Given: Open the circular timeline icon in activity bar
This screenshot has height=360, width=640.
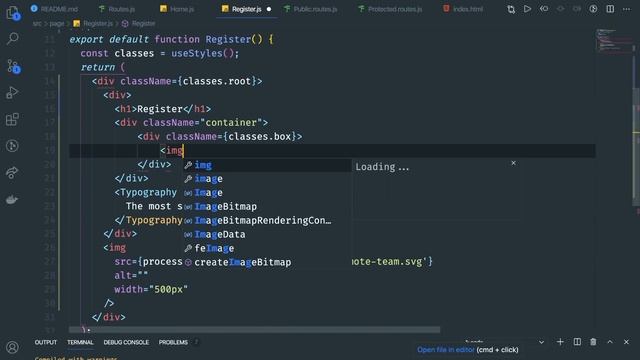Looking at the screenshot, I should coord(13,146).
